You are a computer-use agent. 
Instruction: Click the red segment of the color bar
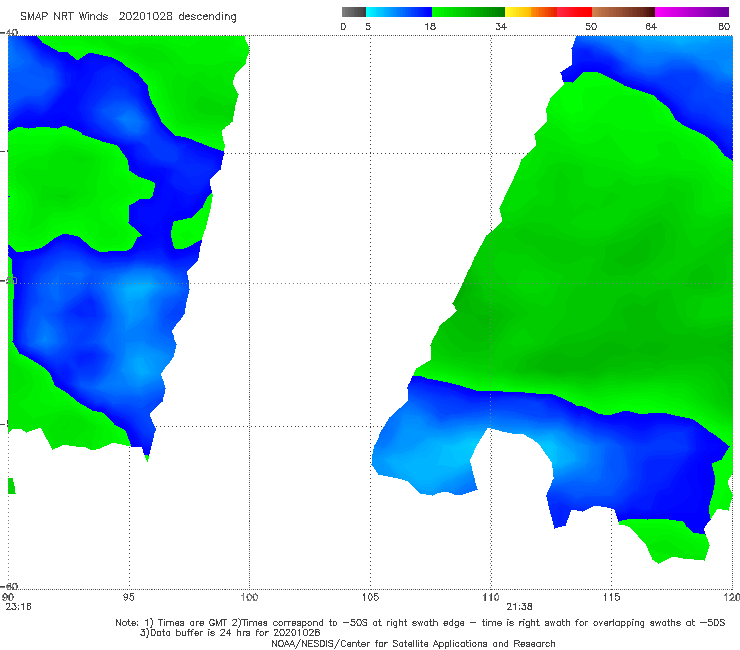coord(574,12)
